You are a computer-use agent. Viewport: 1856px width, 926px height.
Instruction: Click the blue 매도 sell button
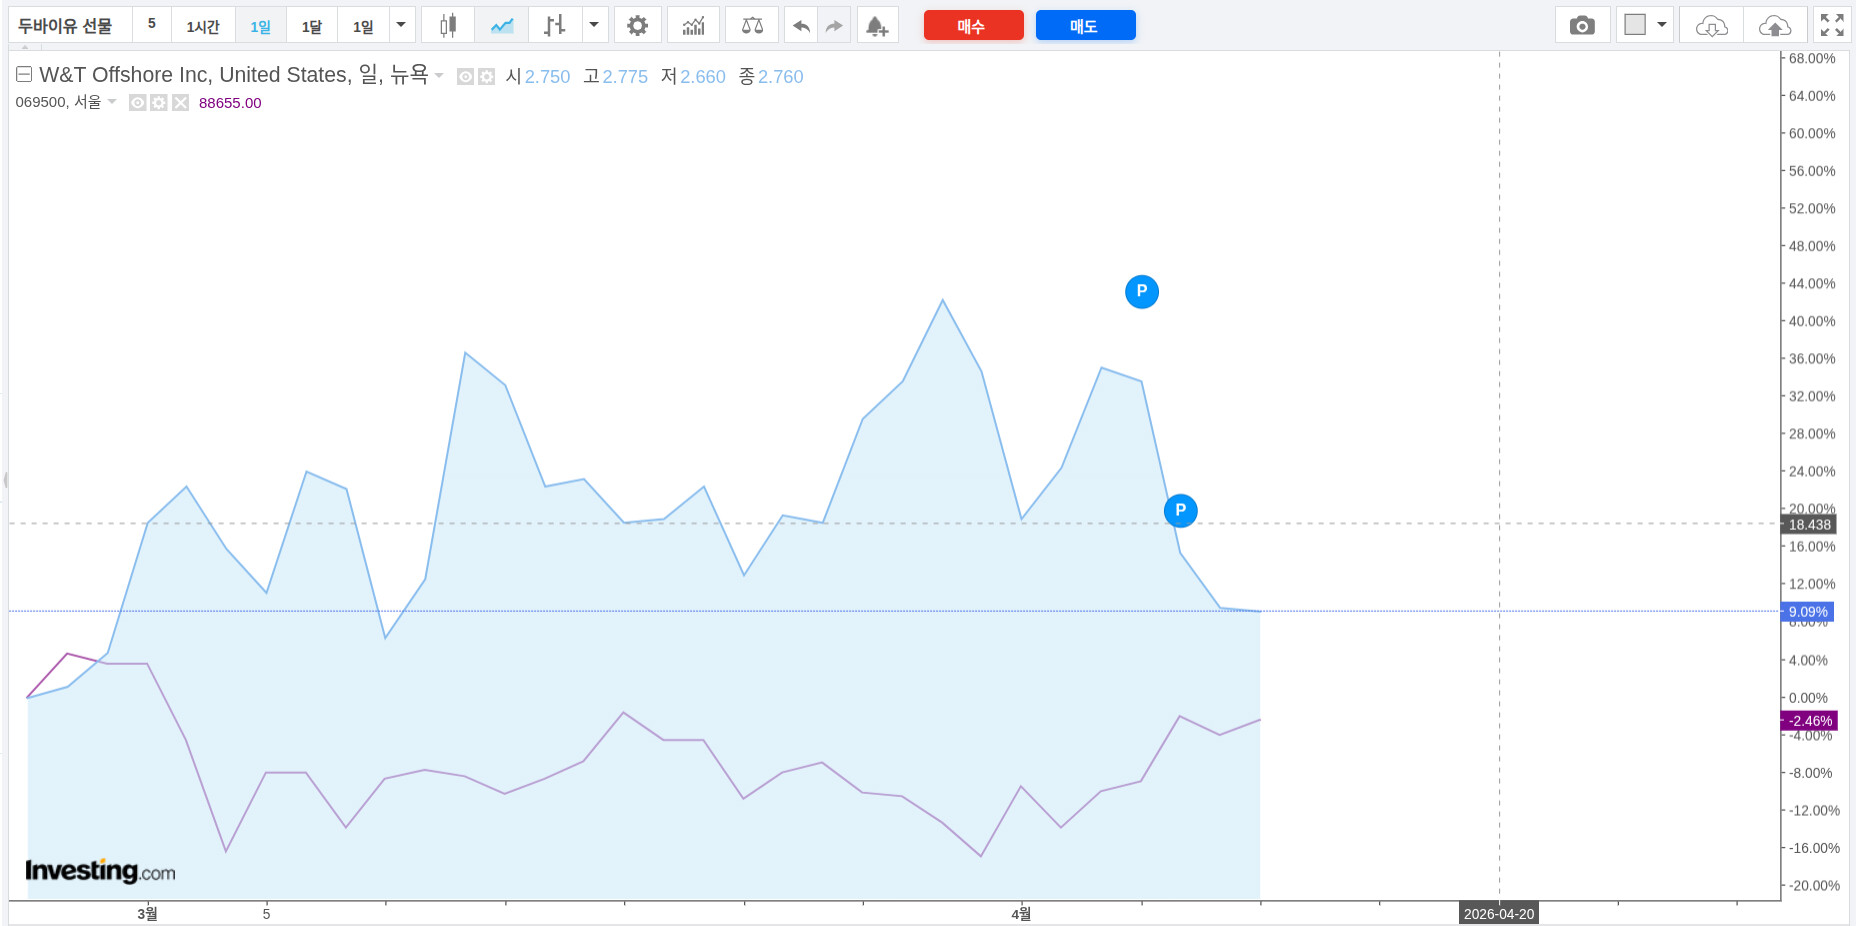pos(1085,26)
